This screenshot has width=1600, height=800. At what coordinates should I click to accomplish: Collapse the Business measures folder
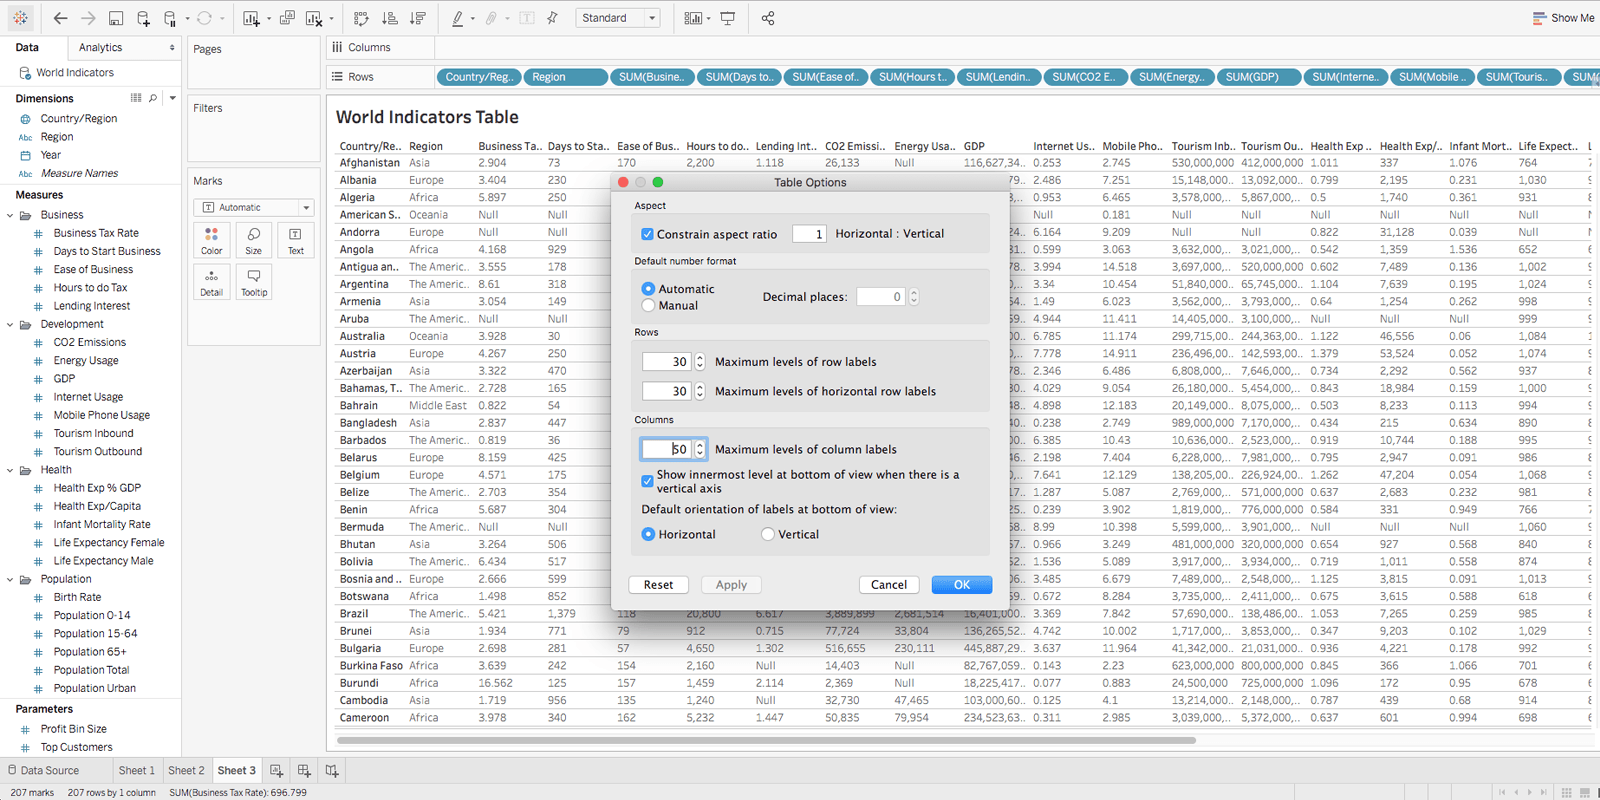pos(10,215)
